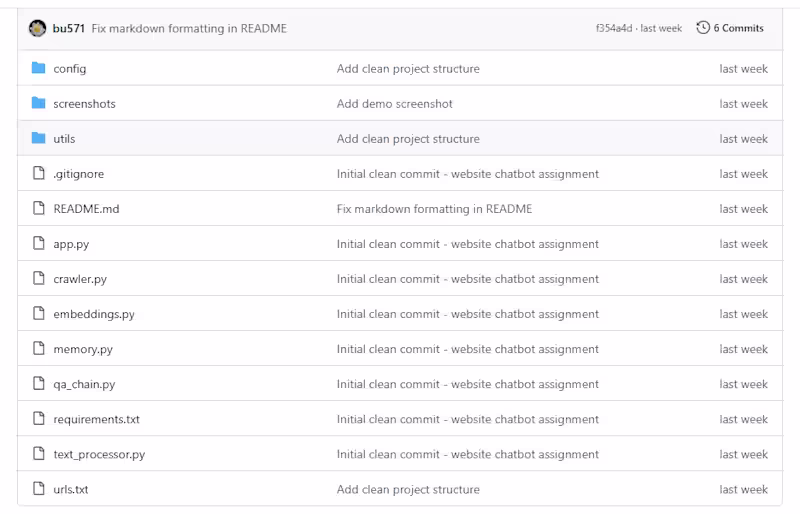Click the bu571 user avatar
The image size is (800, 514).
38,28
